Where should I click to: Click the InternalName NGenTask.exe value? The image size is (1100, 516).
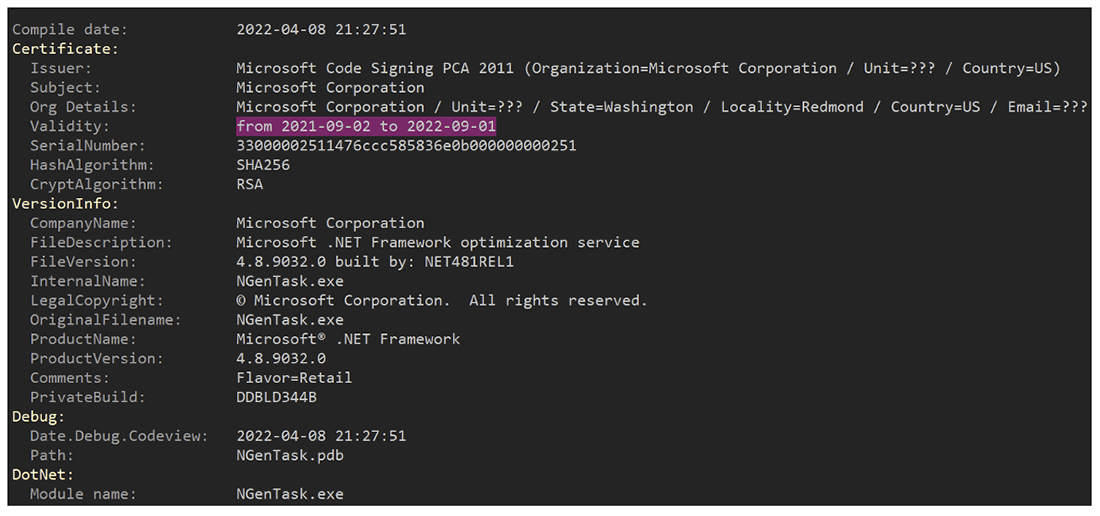[290, 281]
